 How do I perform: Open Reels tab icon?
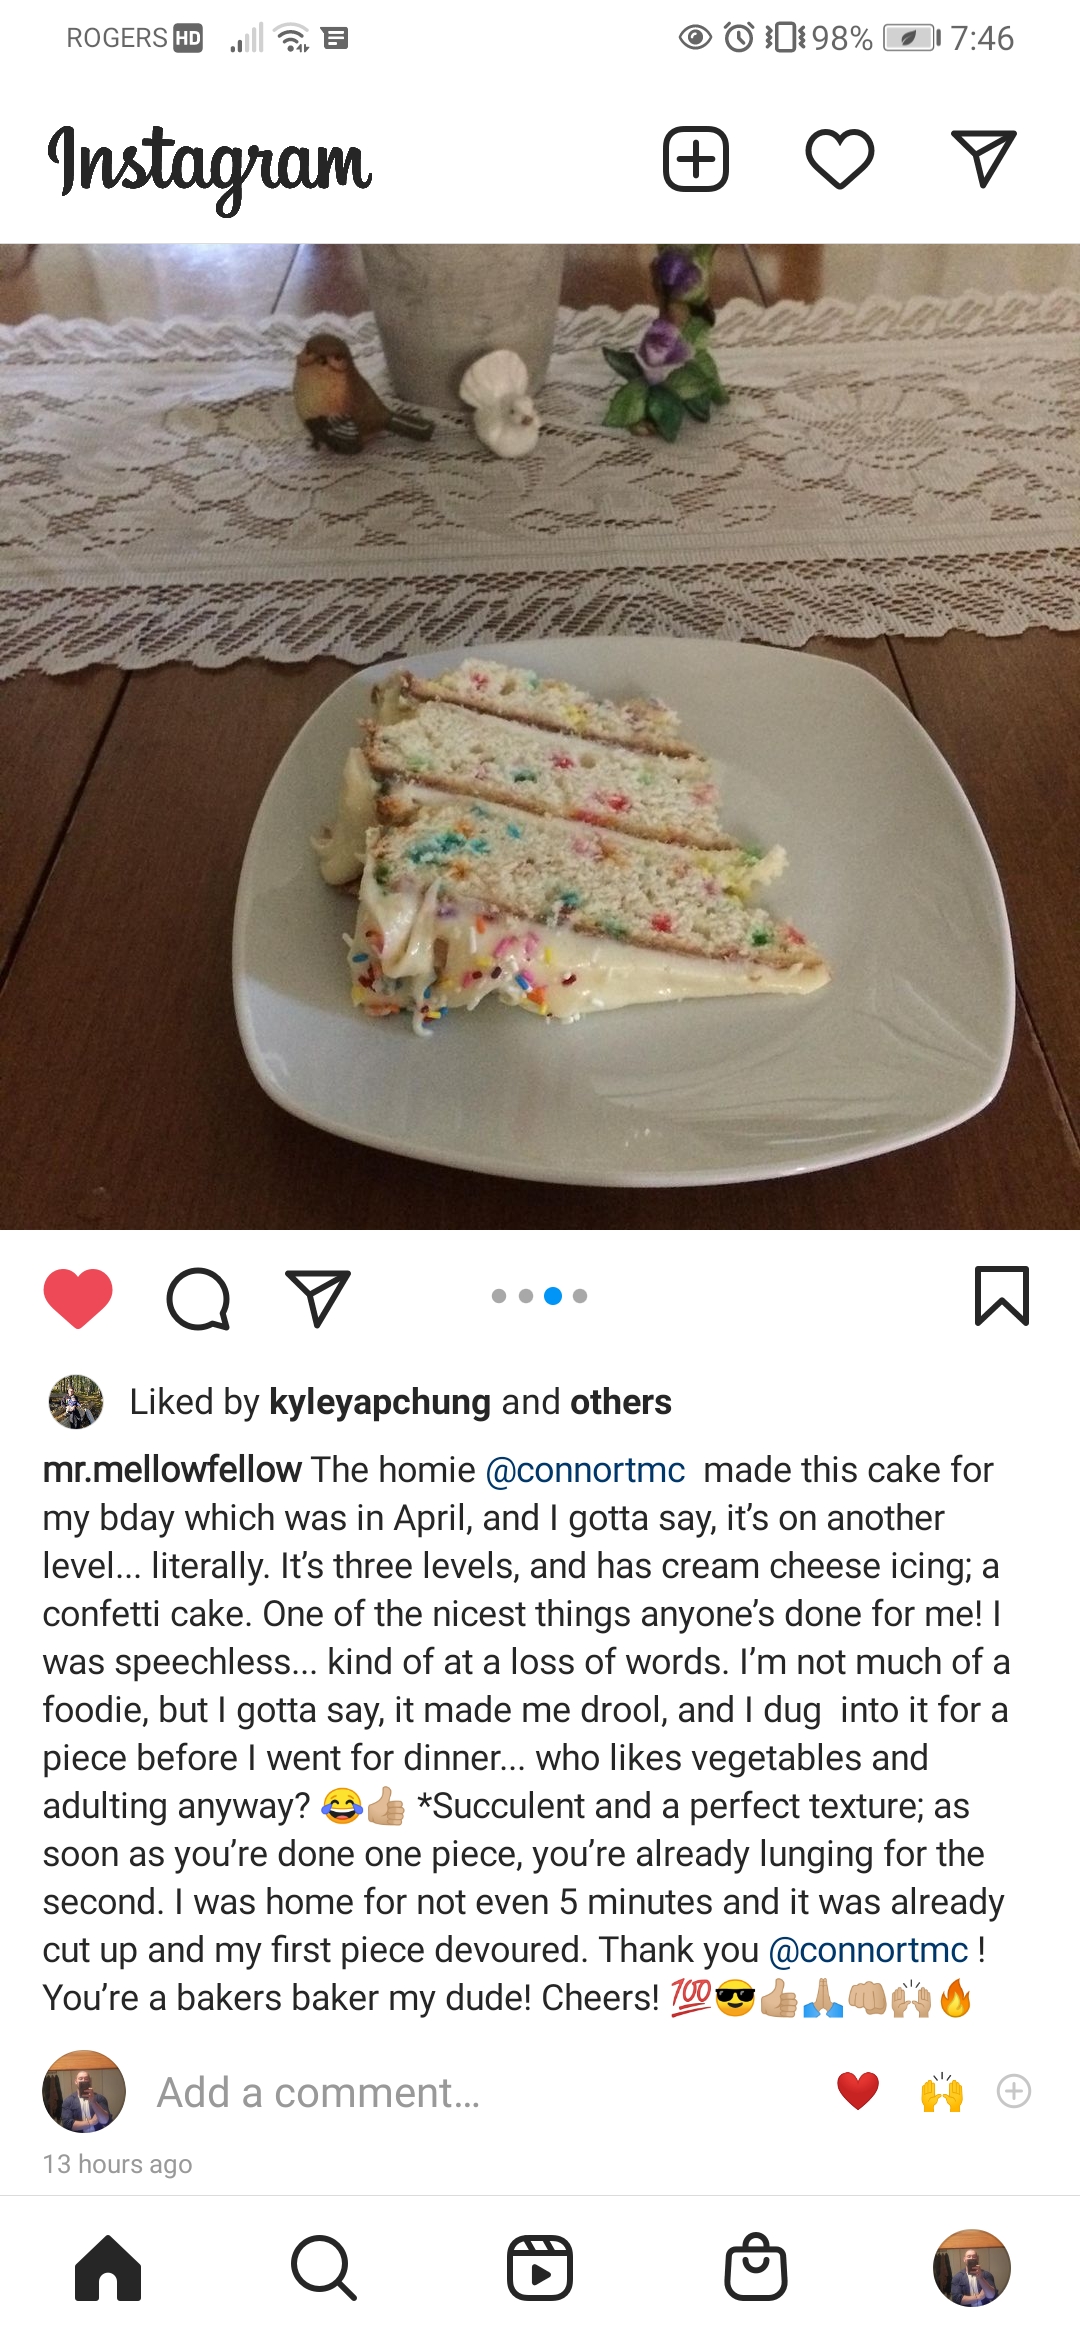click(x=540, y=2268)
